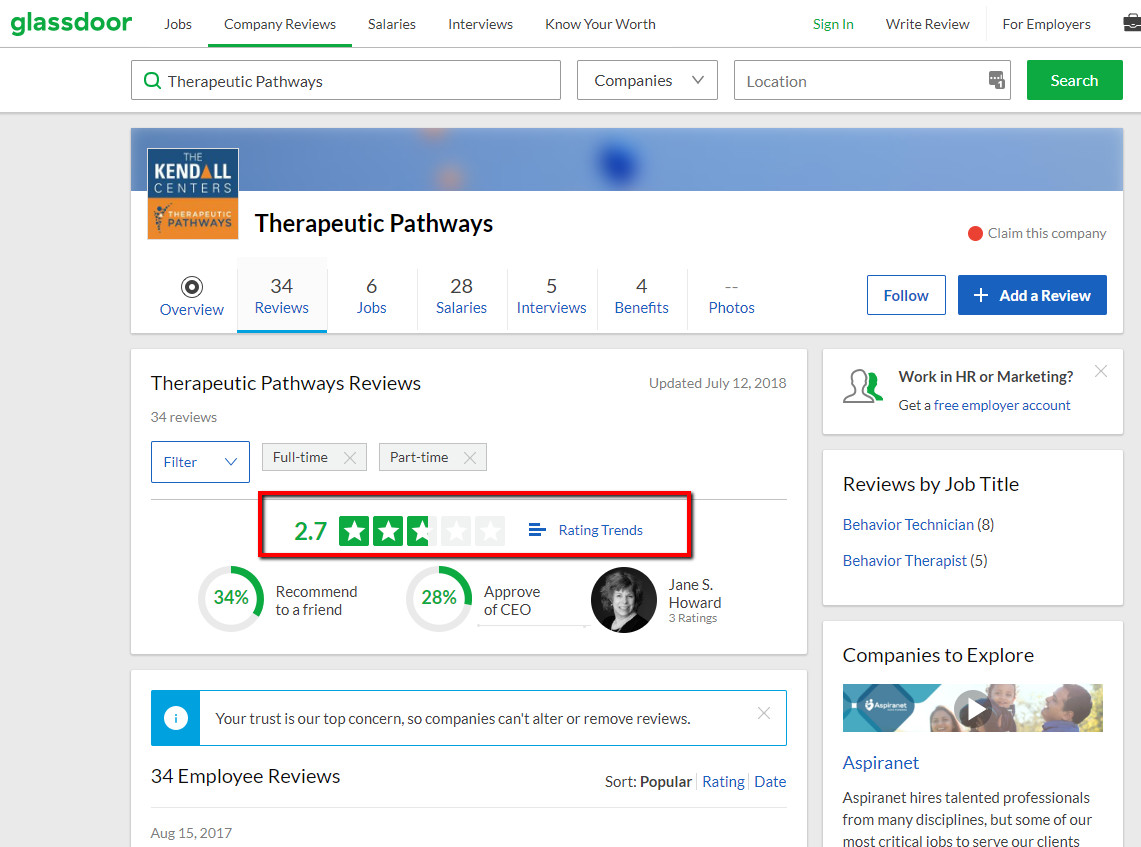Open the Filter dropdown

click(x=200, y=462)
